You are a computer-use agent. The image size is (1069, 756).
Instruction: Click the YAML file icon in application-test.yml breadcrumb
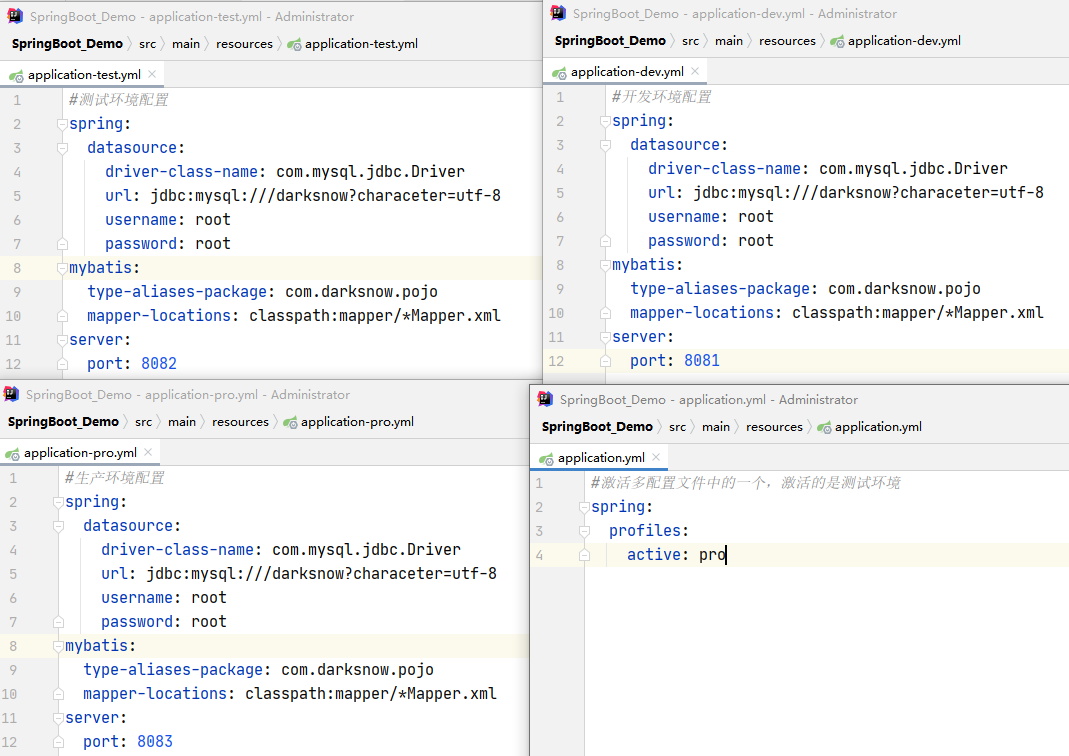tap(294, 44)
